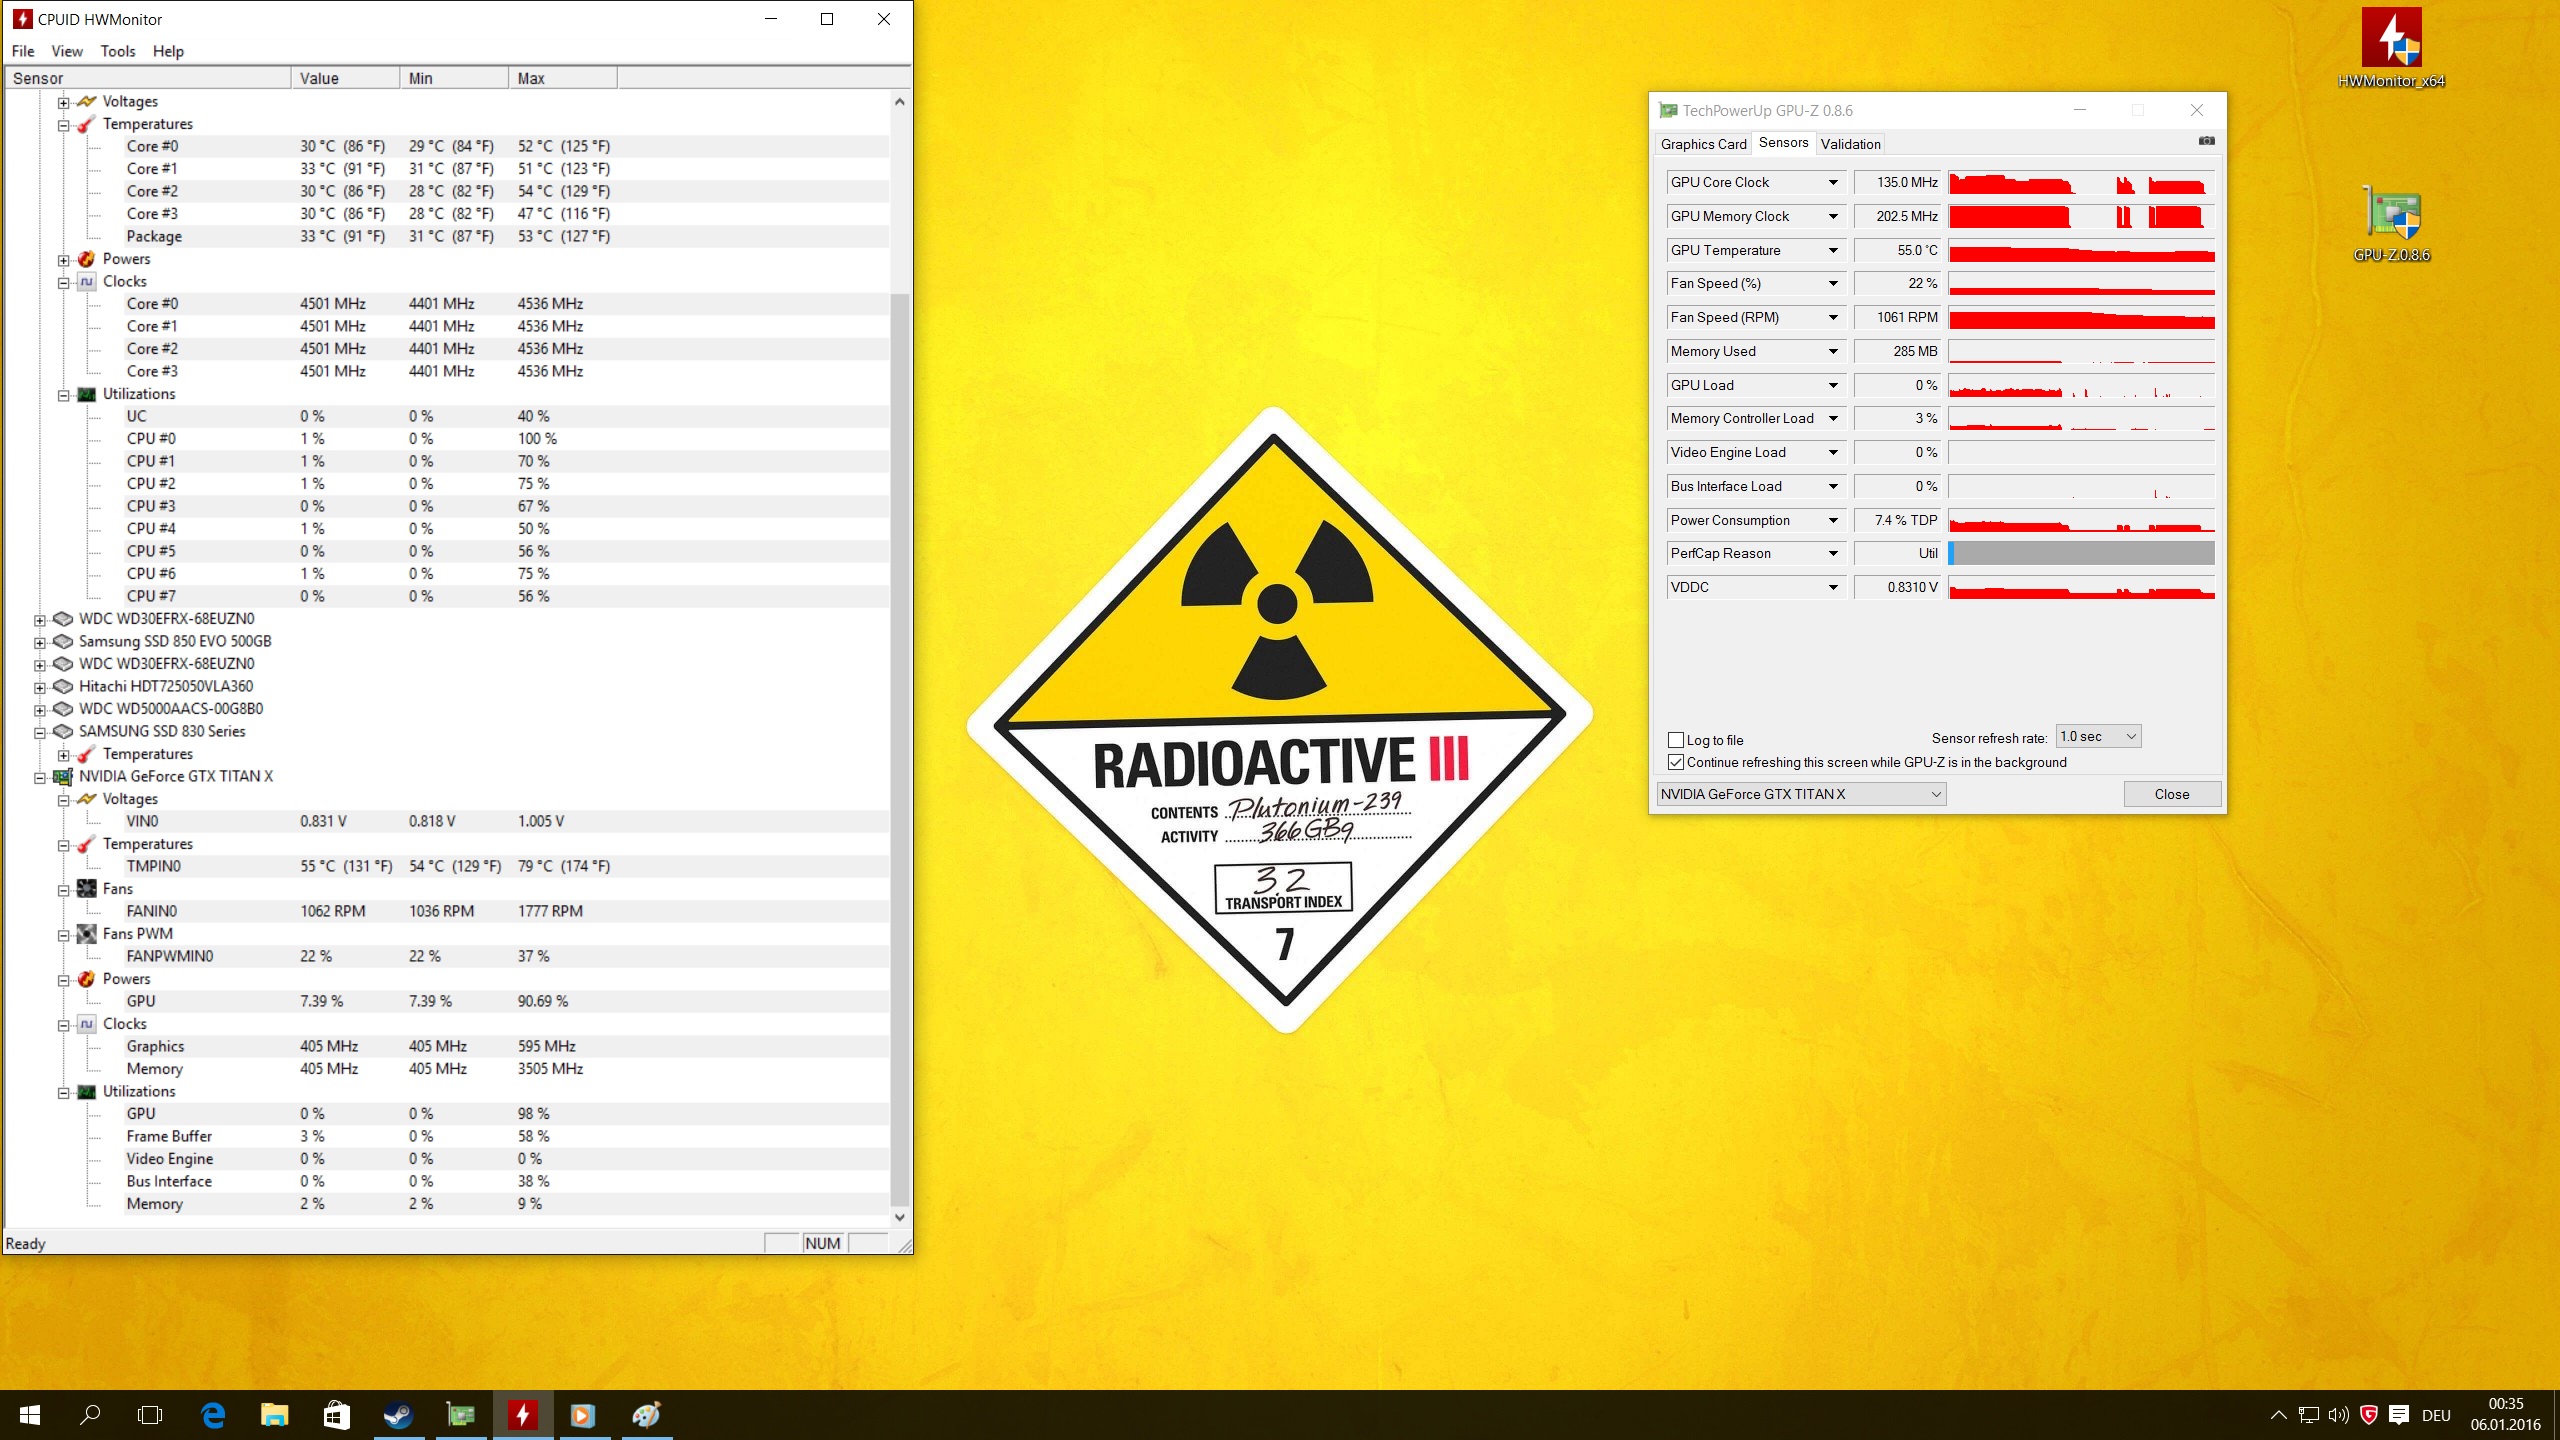The height and width of the screenshot is (1440, 2560).
Task: Click the Steam taskbar icon
Action: click(x=398, y=1415)
